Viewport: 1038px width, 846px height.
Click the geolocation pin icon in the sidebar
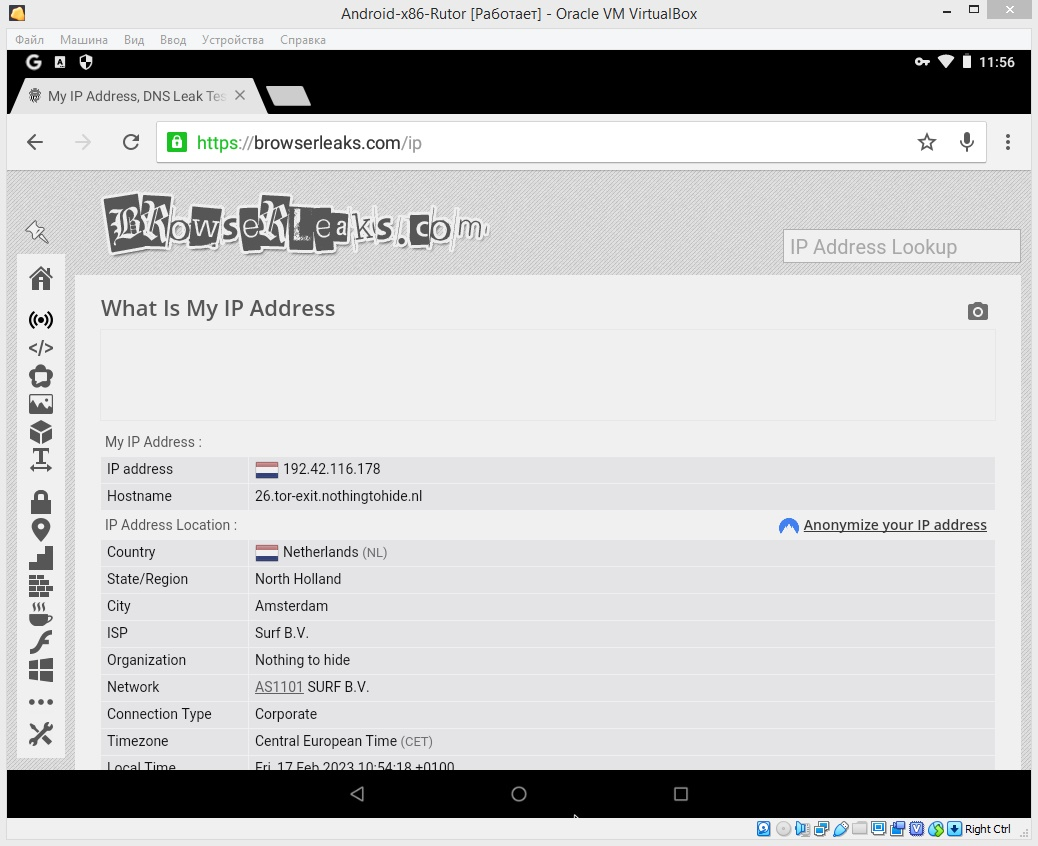[x=41, y=530]
